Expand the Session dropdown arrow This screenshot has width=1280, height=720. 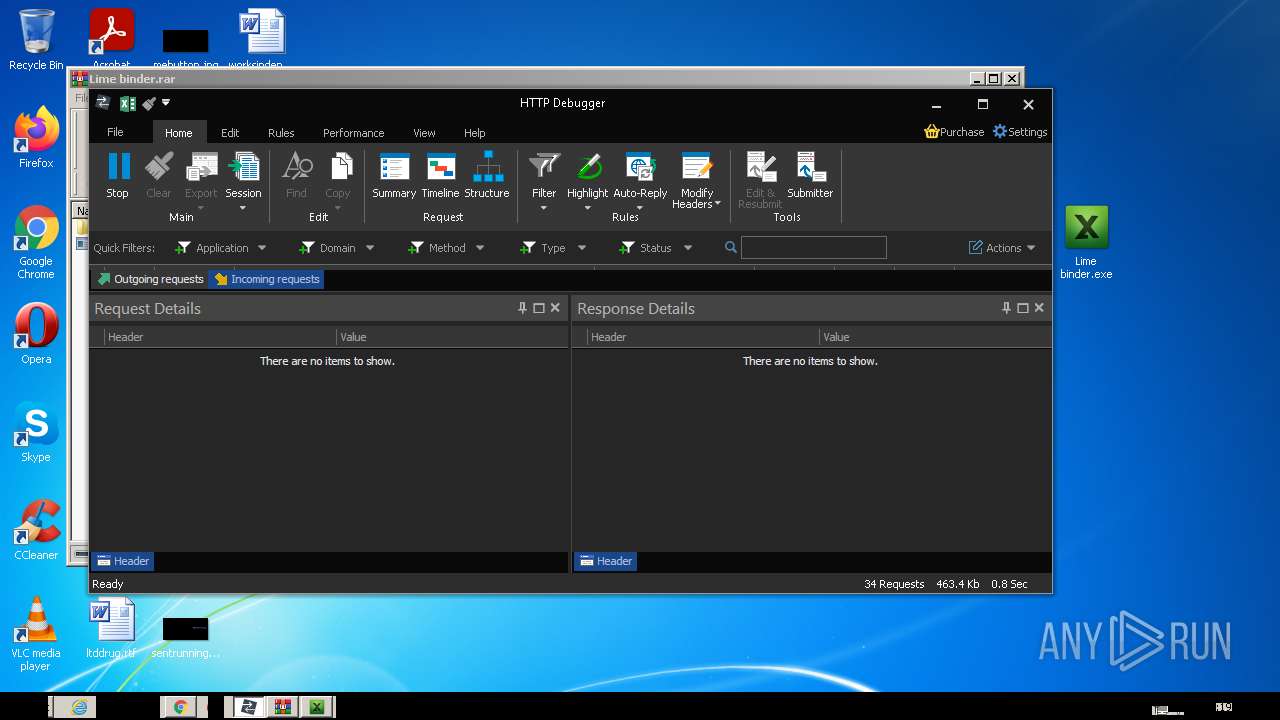(243, 208)
